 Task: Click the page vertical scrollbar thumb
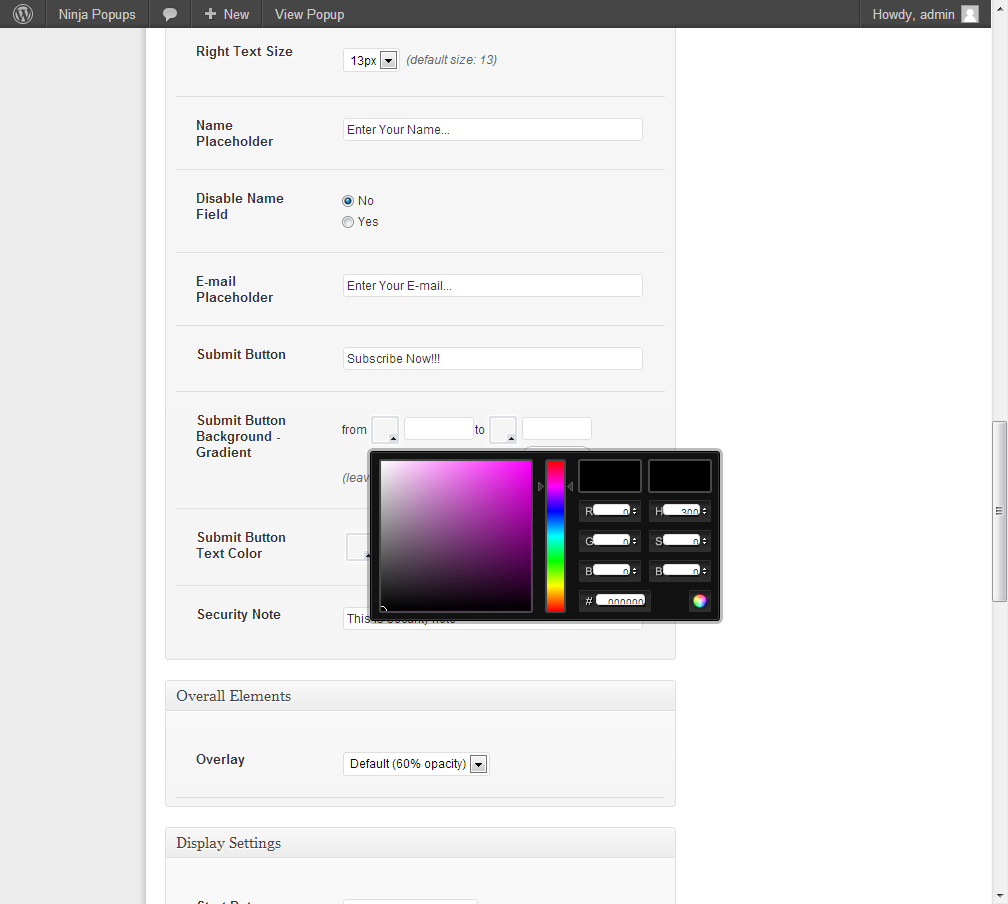(x=999, y=511)
